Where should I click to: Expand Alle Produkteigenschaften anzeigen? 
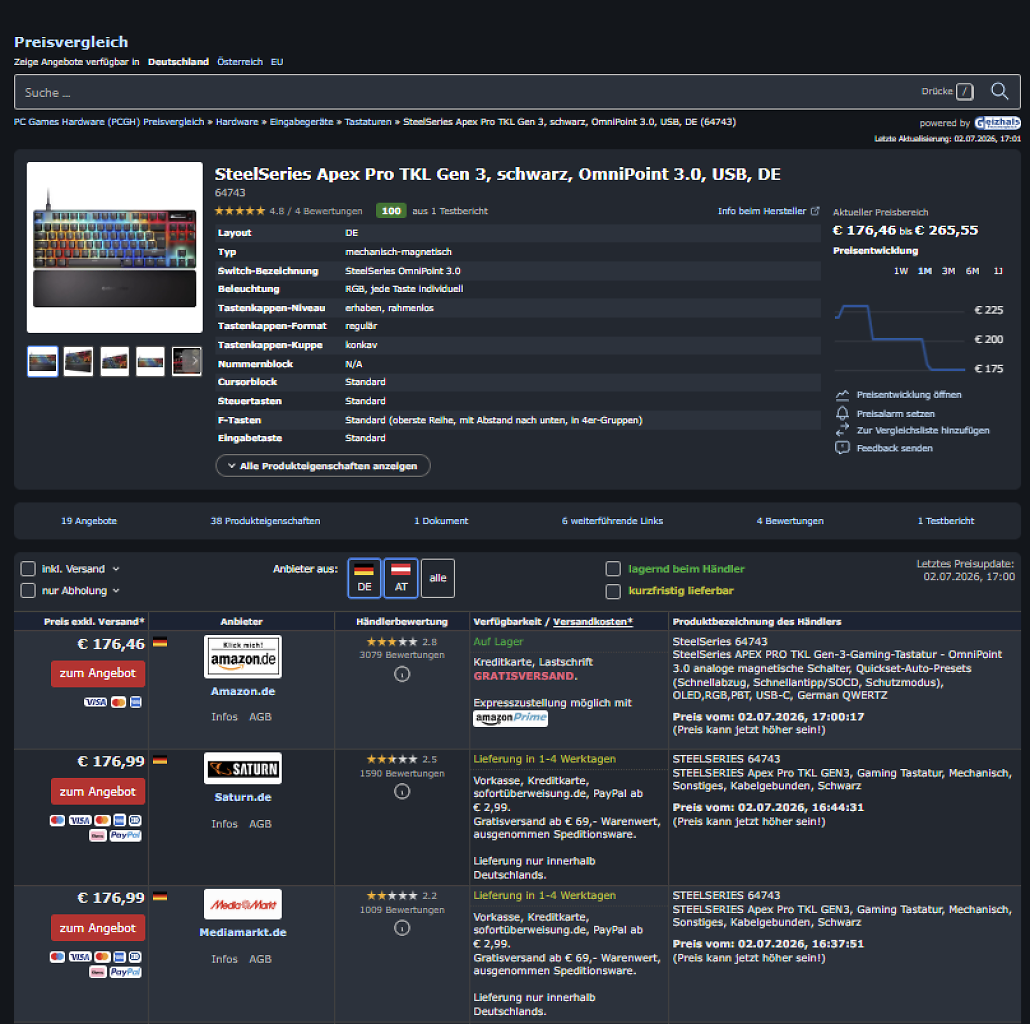tap(323, 466)
